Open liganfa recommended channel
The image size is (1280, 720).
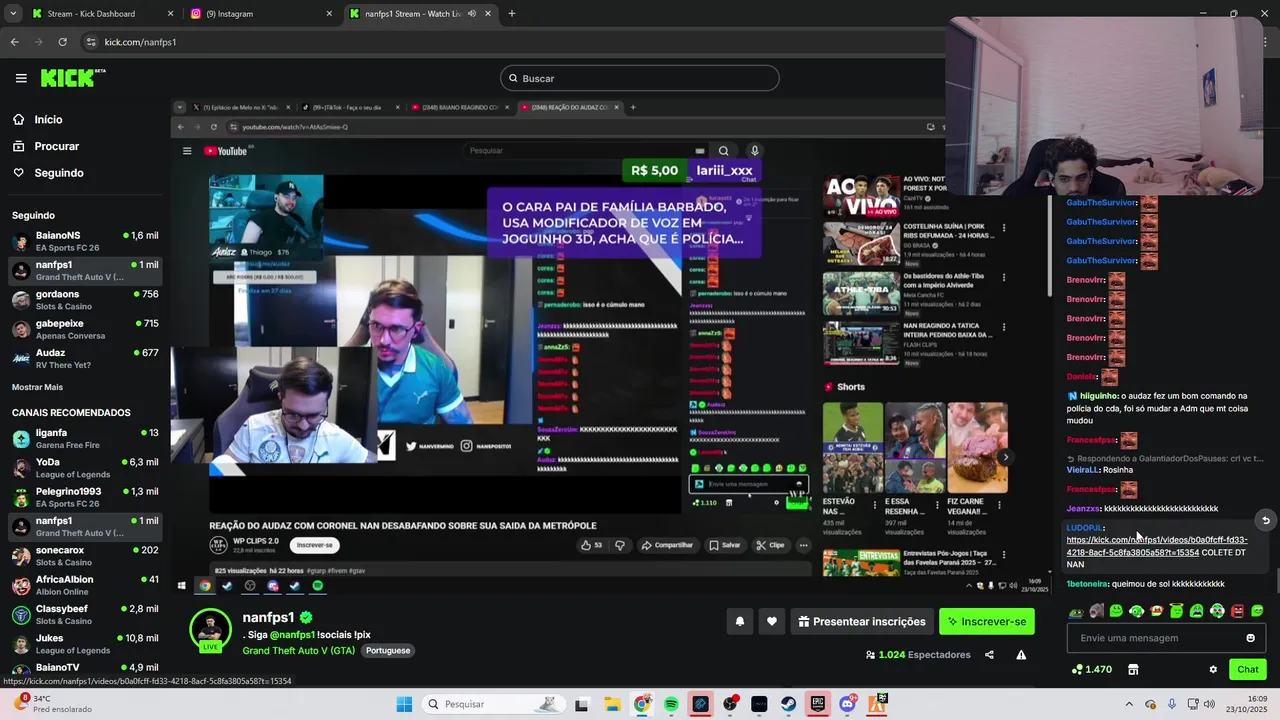[85, 439]
